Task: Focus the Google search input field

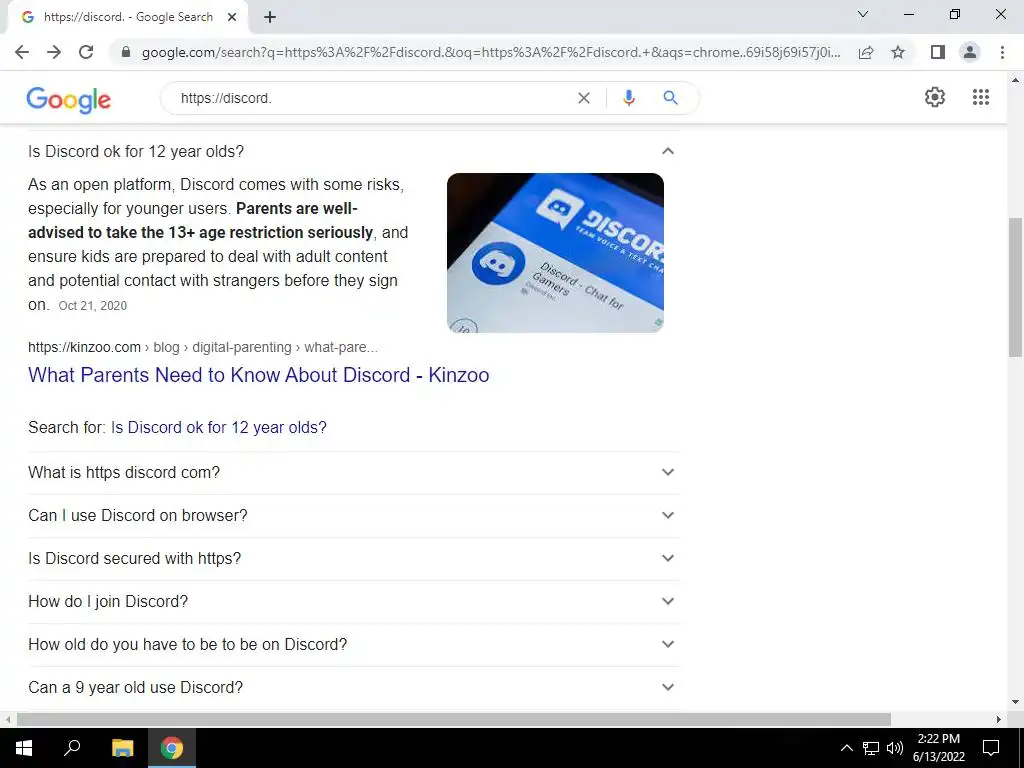Action: click(x=372, y=98)
